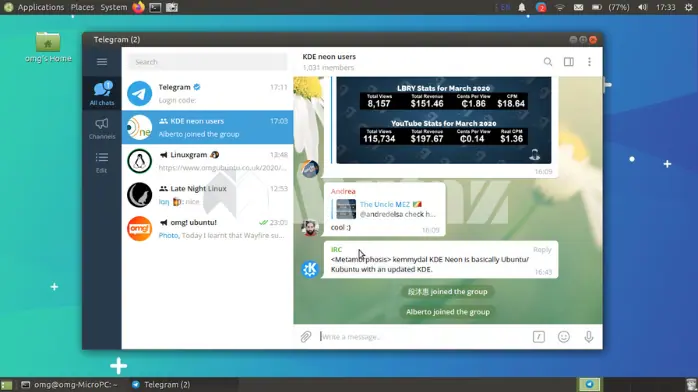Open the Telegram service chat
This screenshot has width=698, height=392.
pyautogui.click(x=207, y=93)
